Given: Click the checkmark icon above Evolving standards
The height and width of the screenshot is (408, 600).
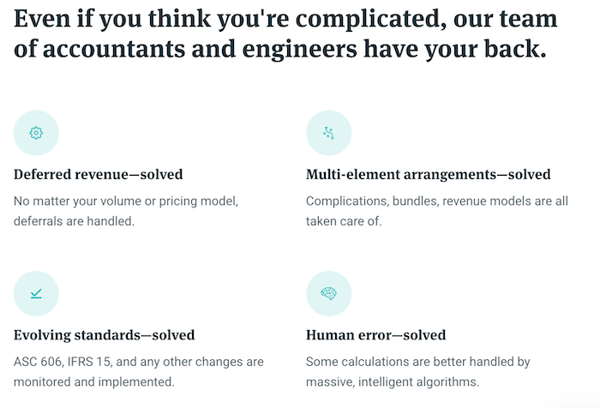Looking at the screenshot, I should tap(36, 294).
